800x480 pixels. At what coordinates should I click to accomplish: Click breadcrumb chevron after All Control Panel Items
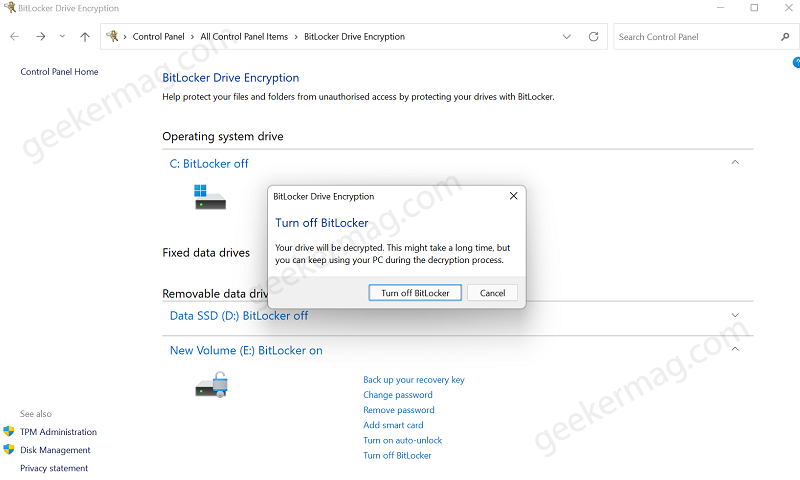click(296, 37)
